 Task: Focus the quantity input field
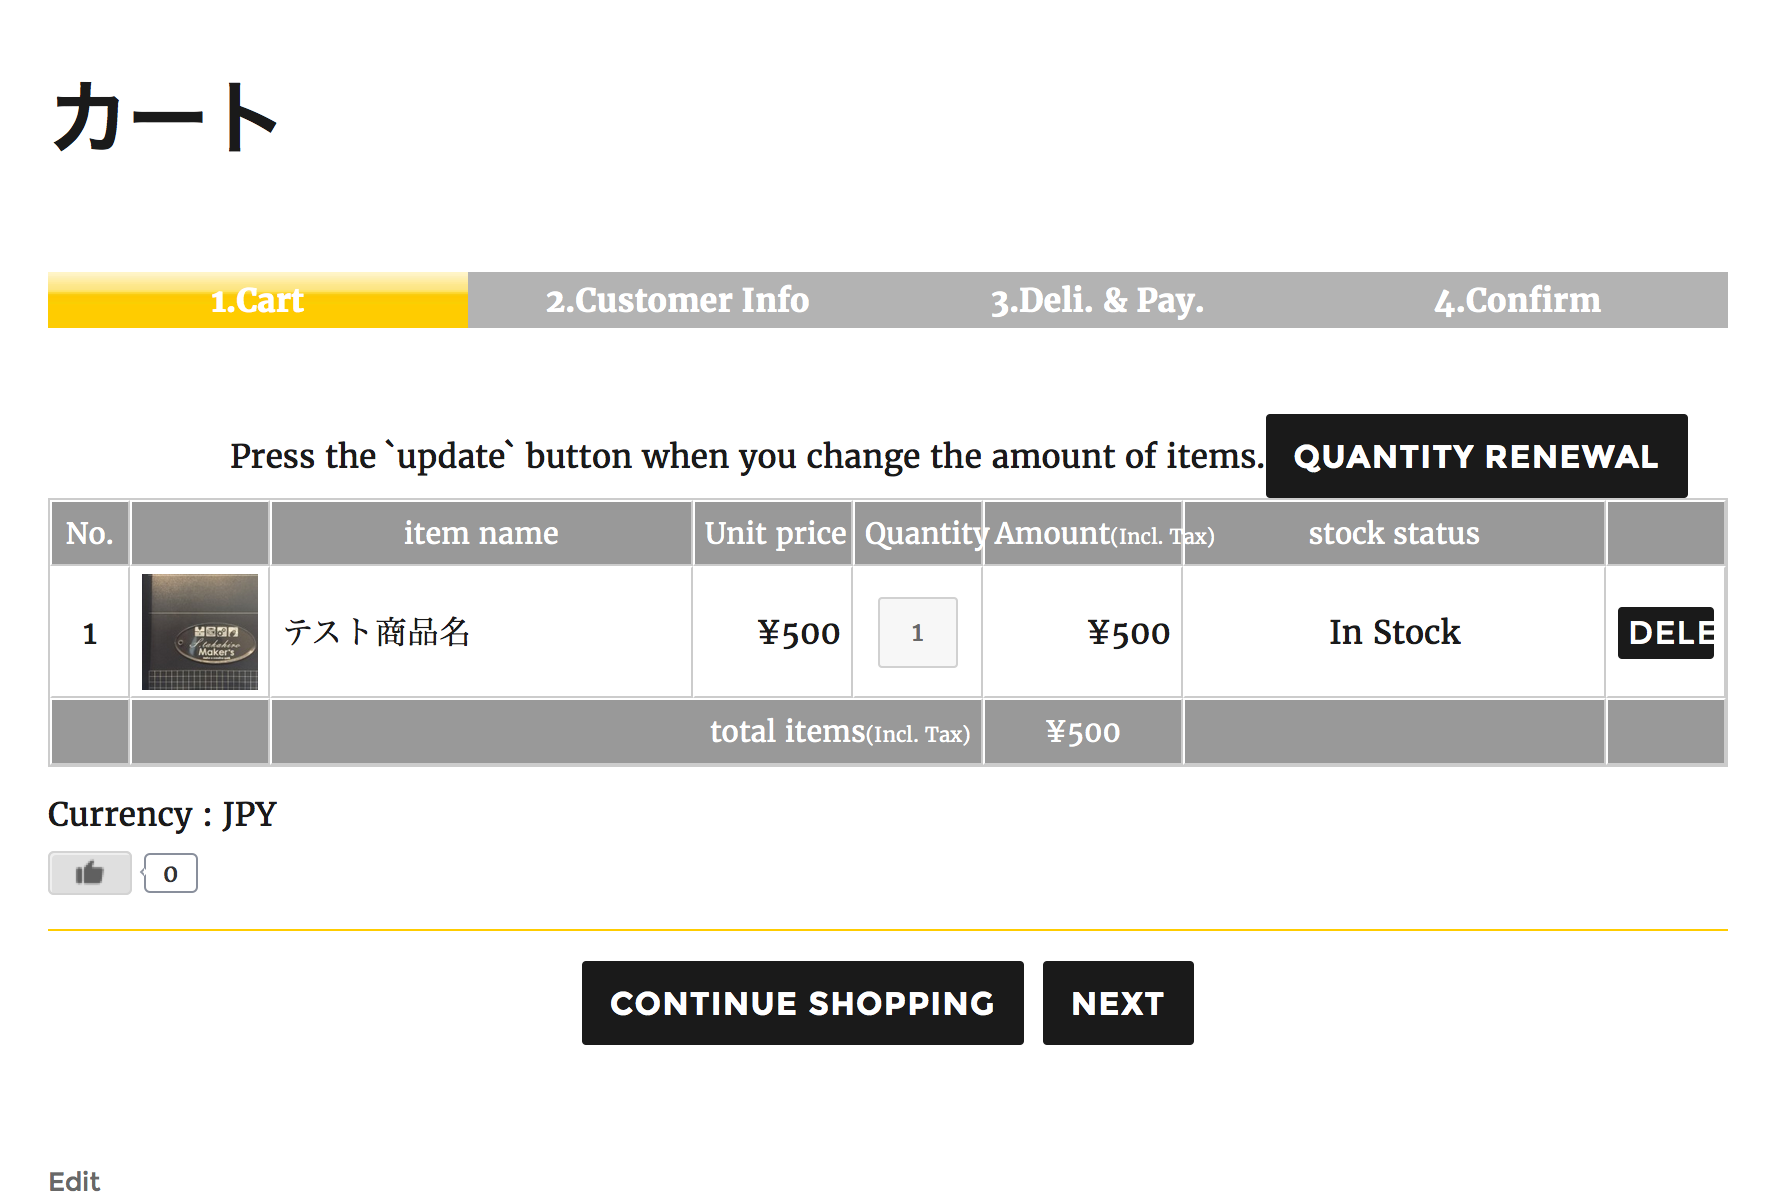(x=918, y=632)
